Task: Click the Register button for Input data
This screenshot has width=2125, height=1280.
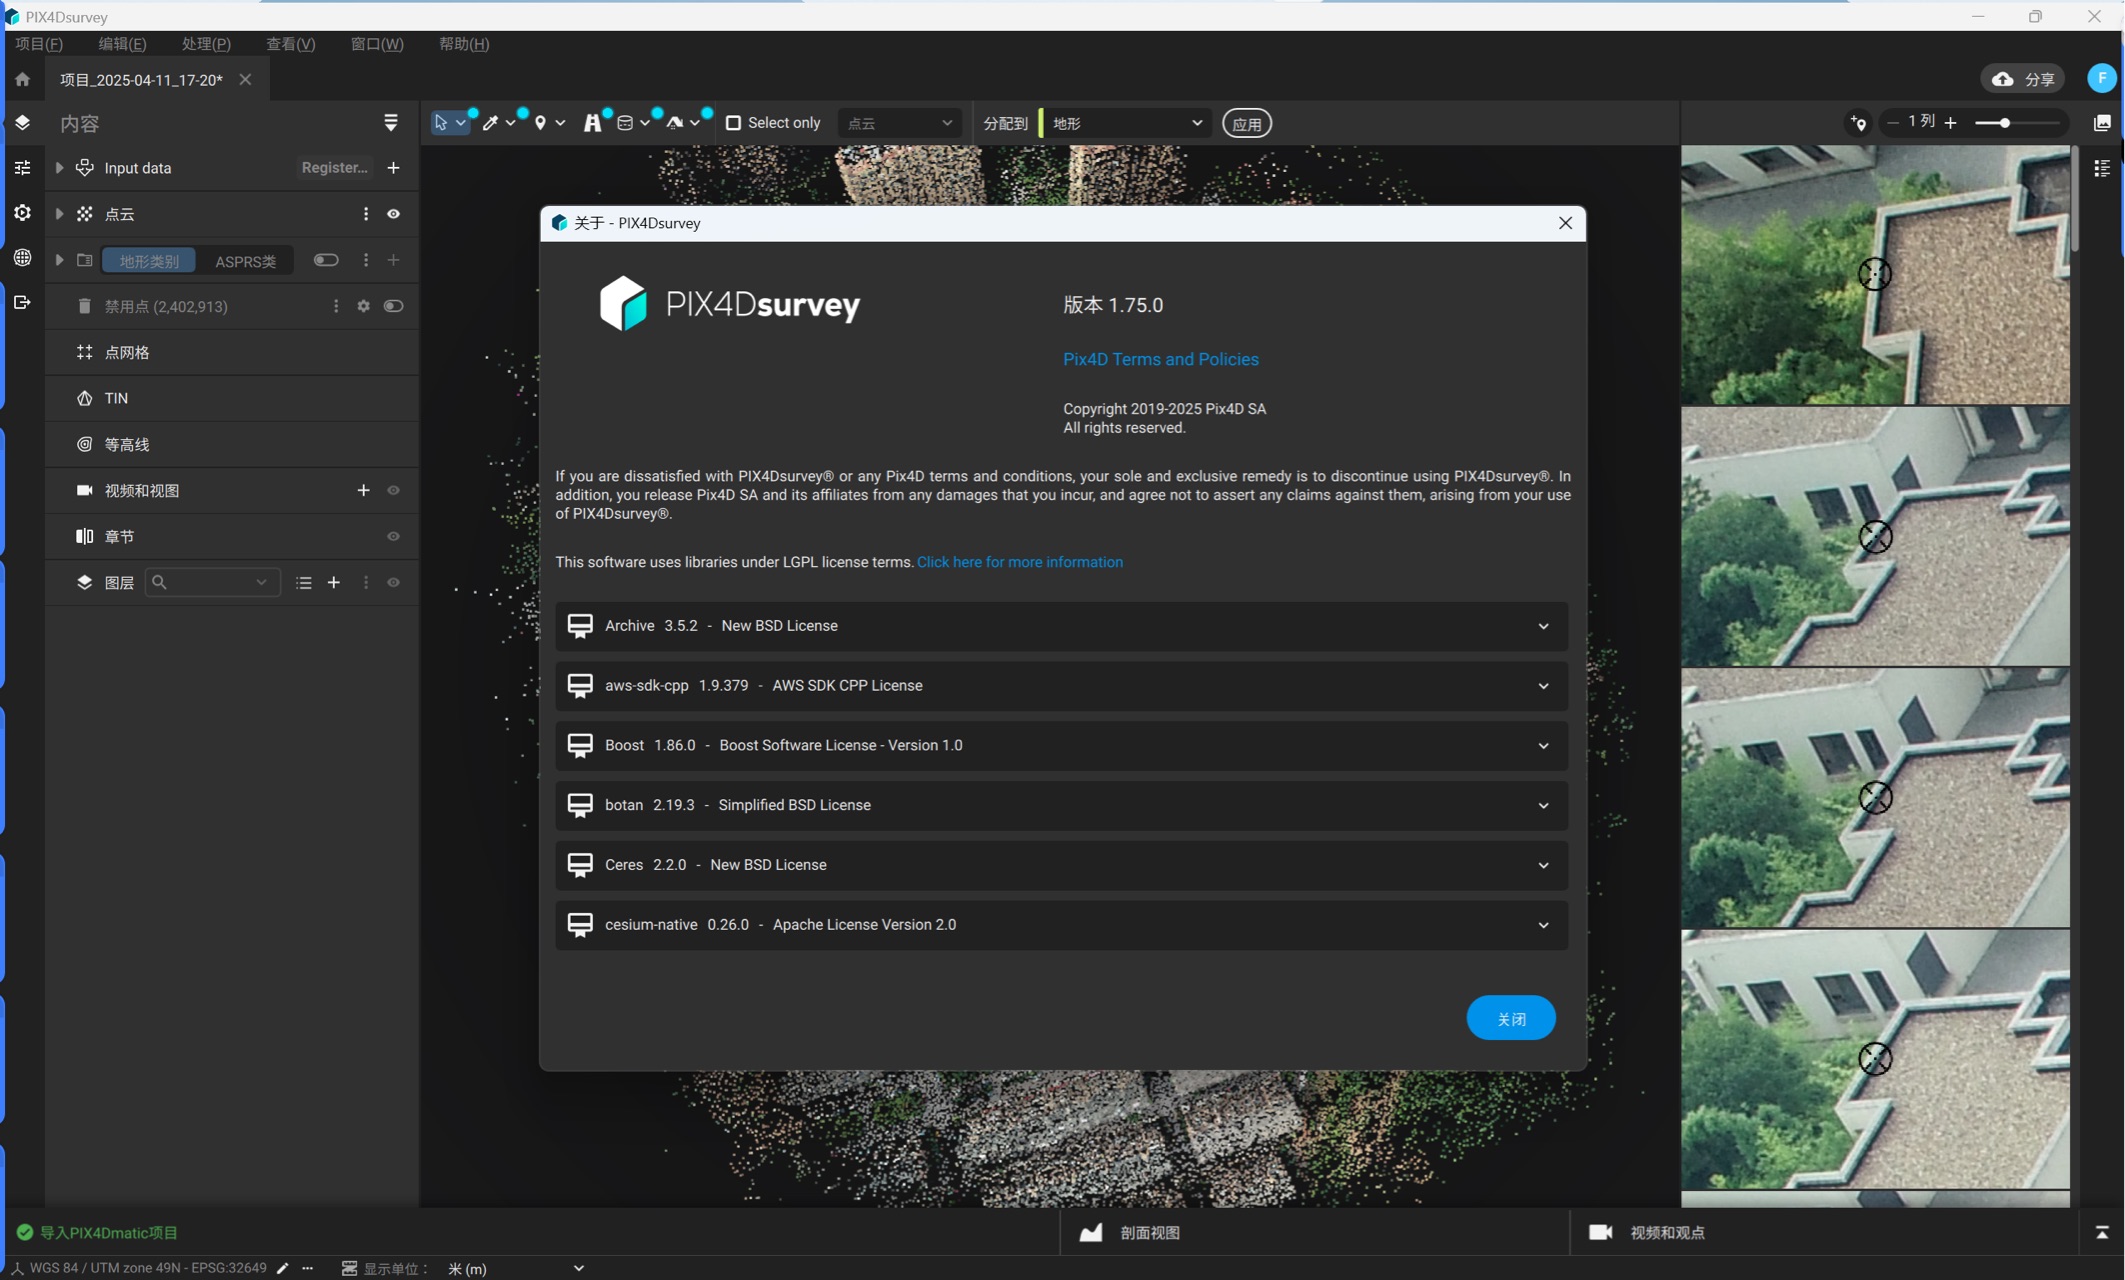Action: 335,168
